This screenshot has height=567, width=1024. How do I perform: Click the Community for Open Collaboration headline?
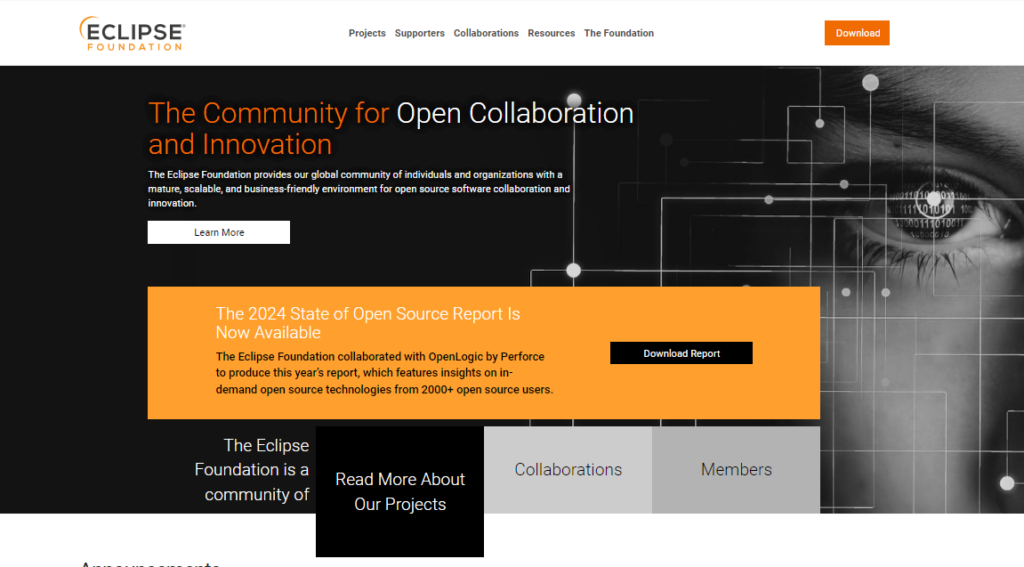(x=391, y=129)
